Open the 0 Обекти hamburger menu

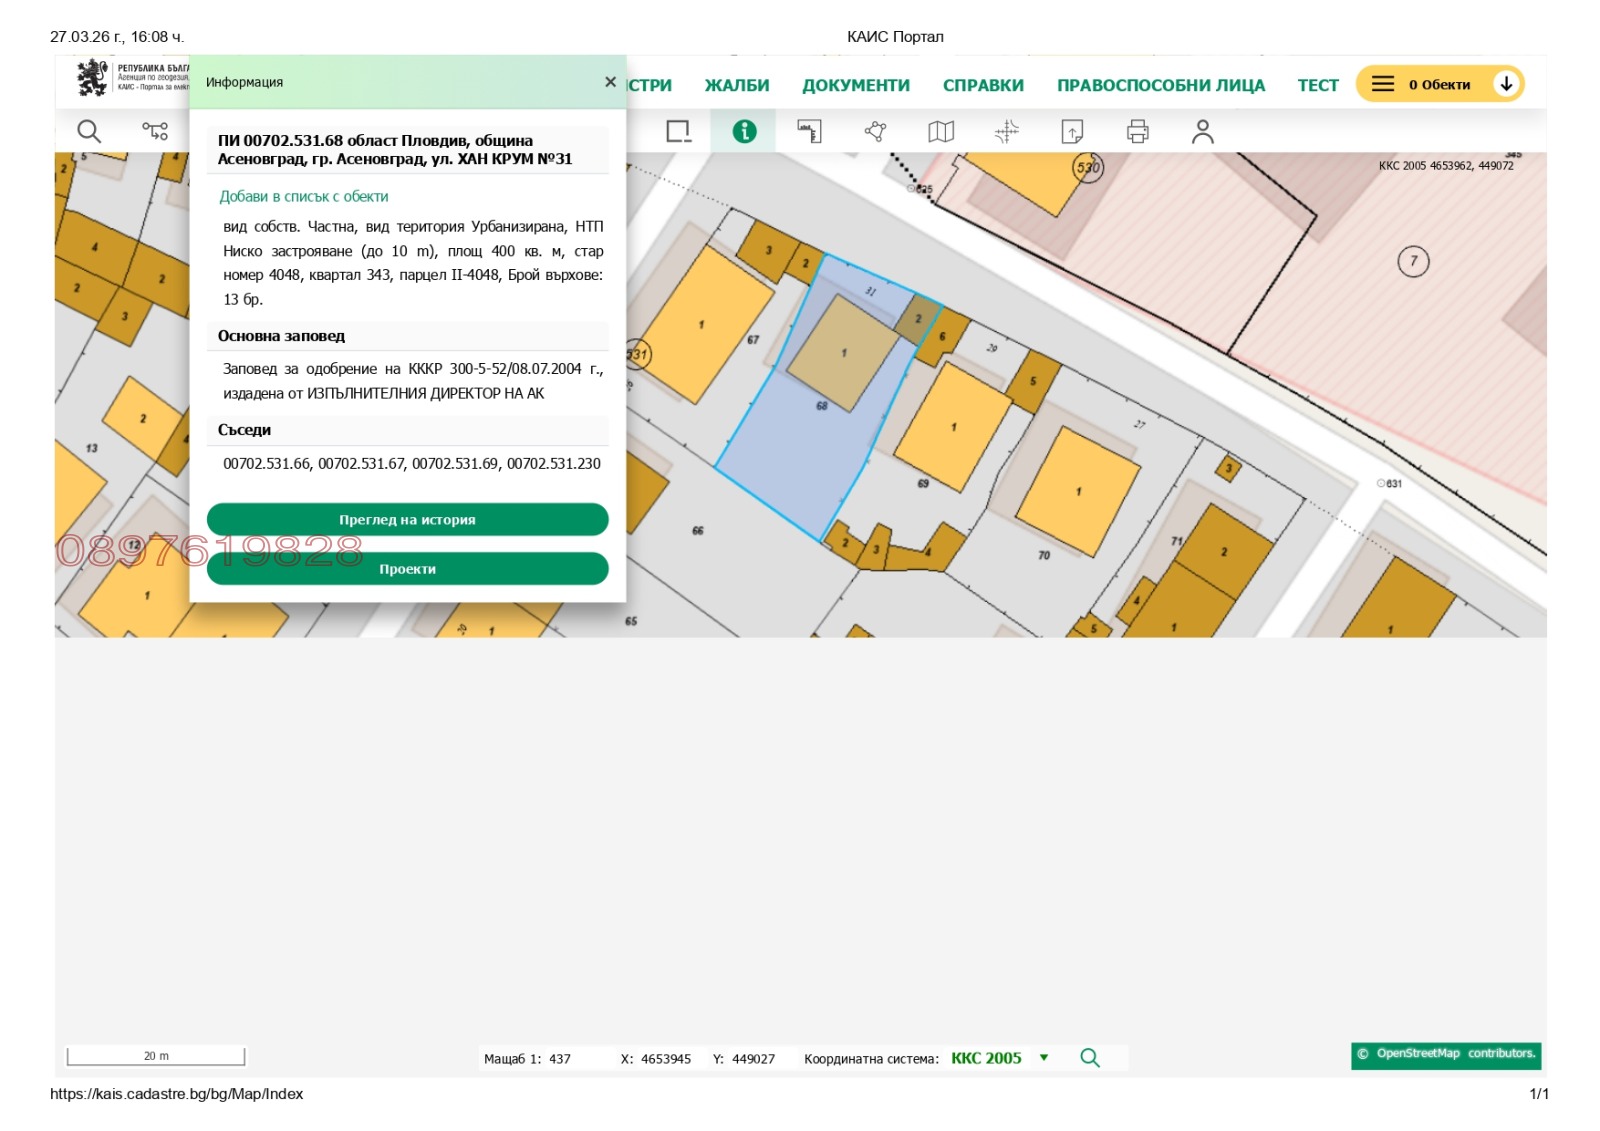[1382, 84]
